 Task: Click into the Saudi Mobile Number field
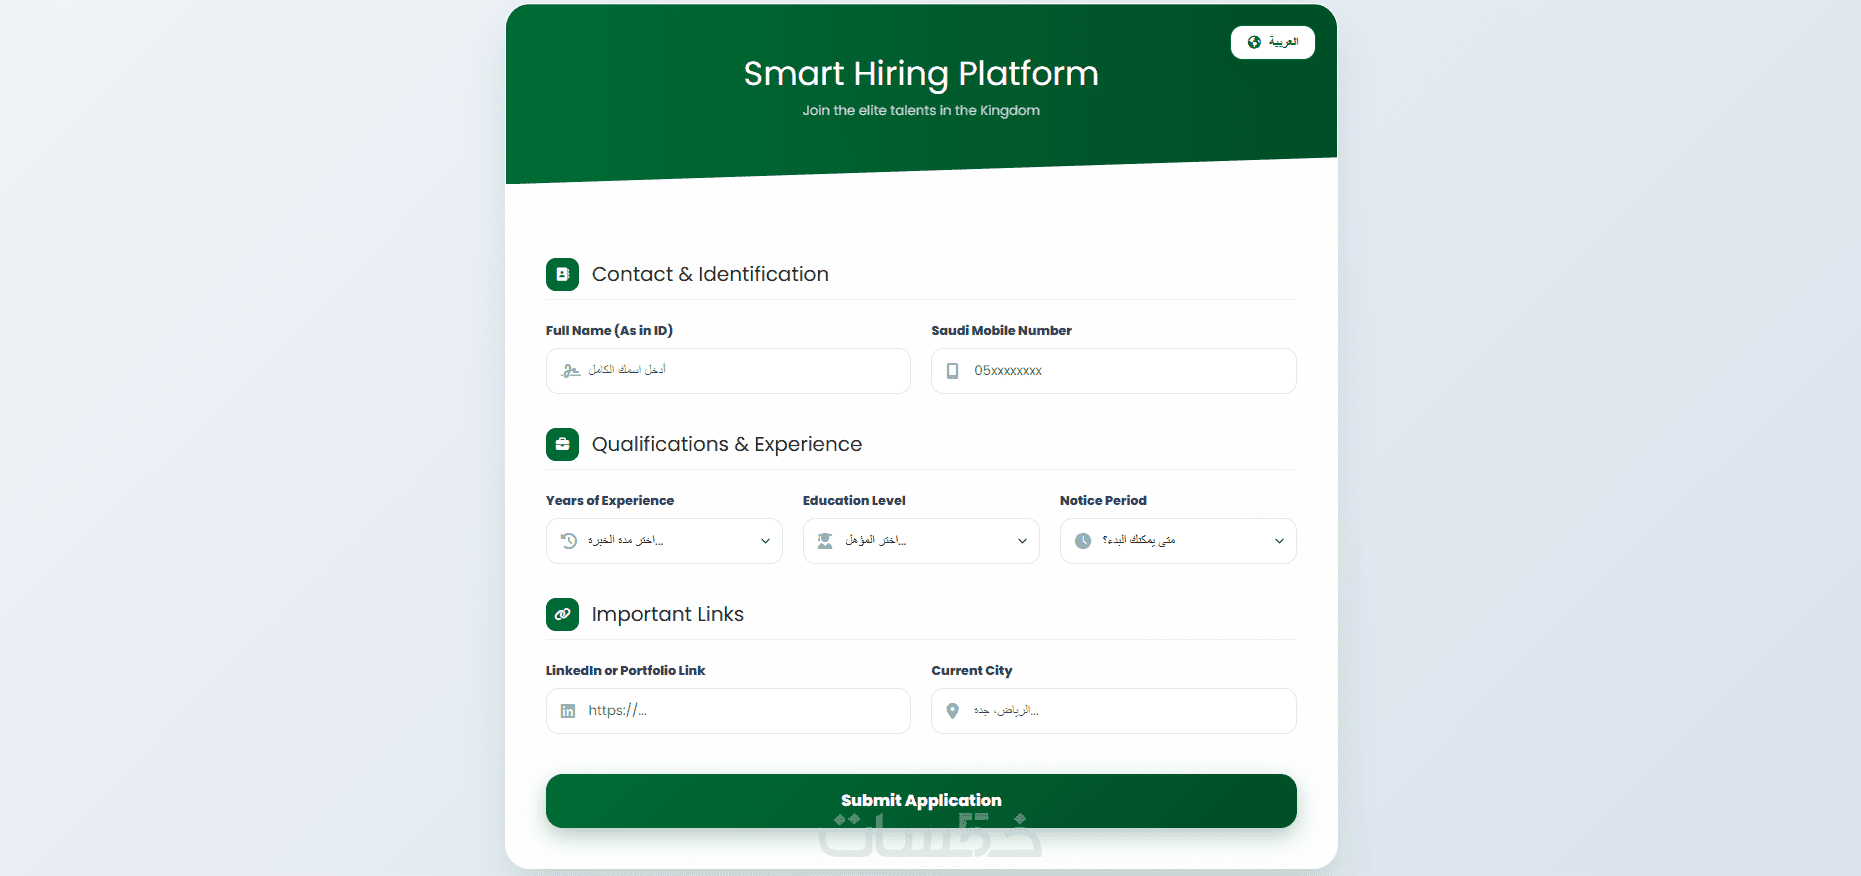pyautogui.click(x=1125, y=371)
